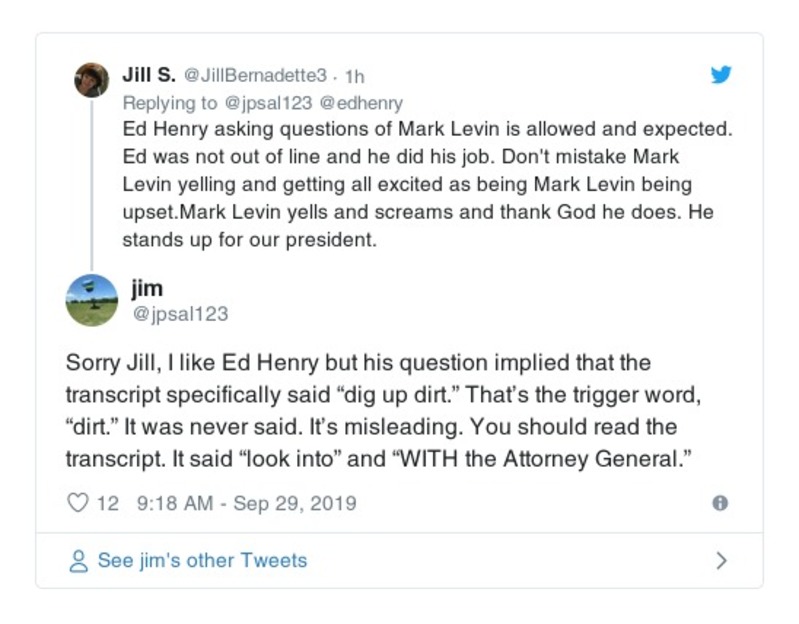Open the tweet info icon
This screenshot has height=624, width=799.
click(x=719, y=504)
